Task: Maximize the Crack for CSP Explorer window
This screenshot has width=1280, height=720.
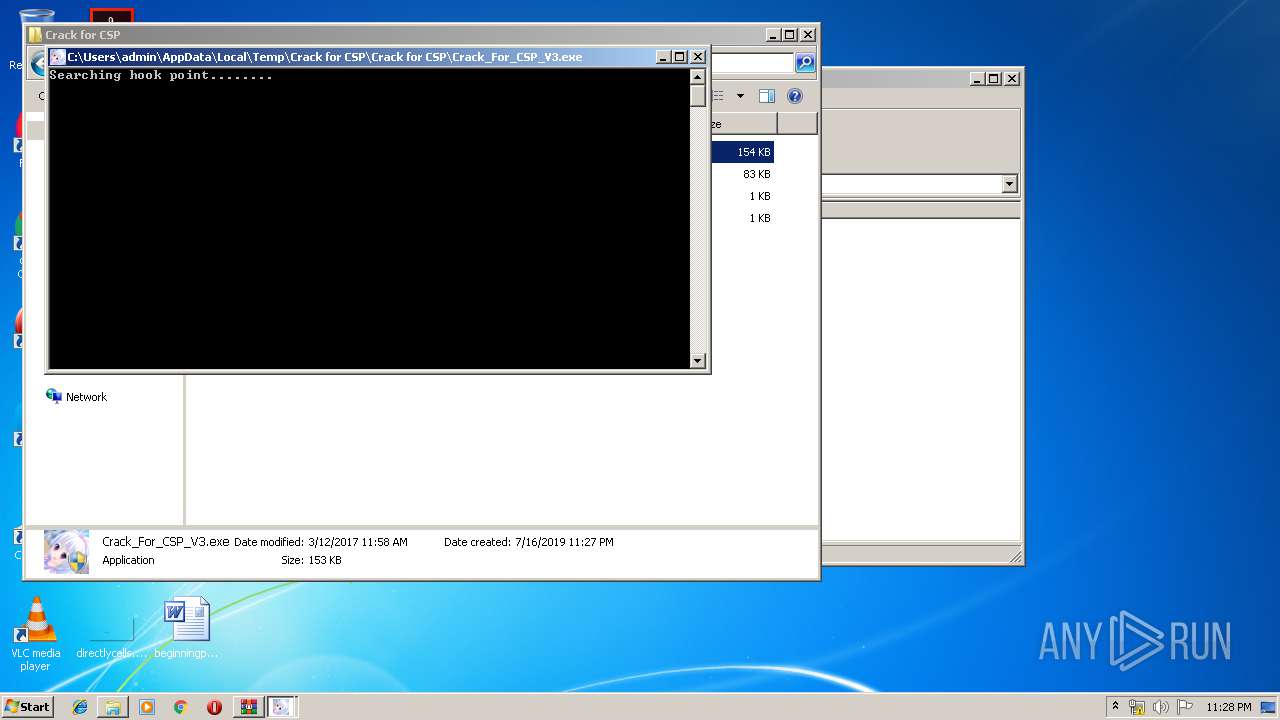Action: point(790,35)
